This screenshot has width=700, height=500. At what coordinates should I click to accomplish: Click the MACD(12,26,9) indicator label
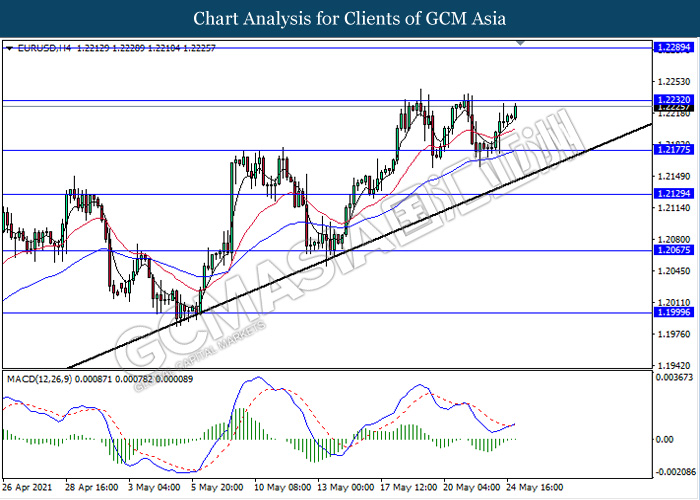[39, 379]
